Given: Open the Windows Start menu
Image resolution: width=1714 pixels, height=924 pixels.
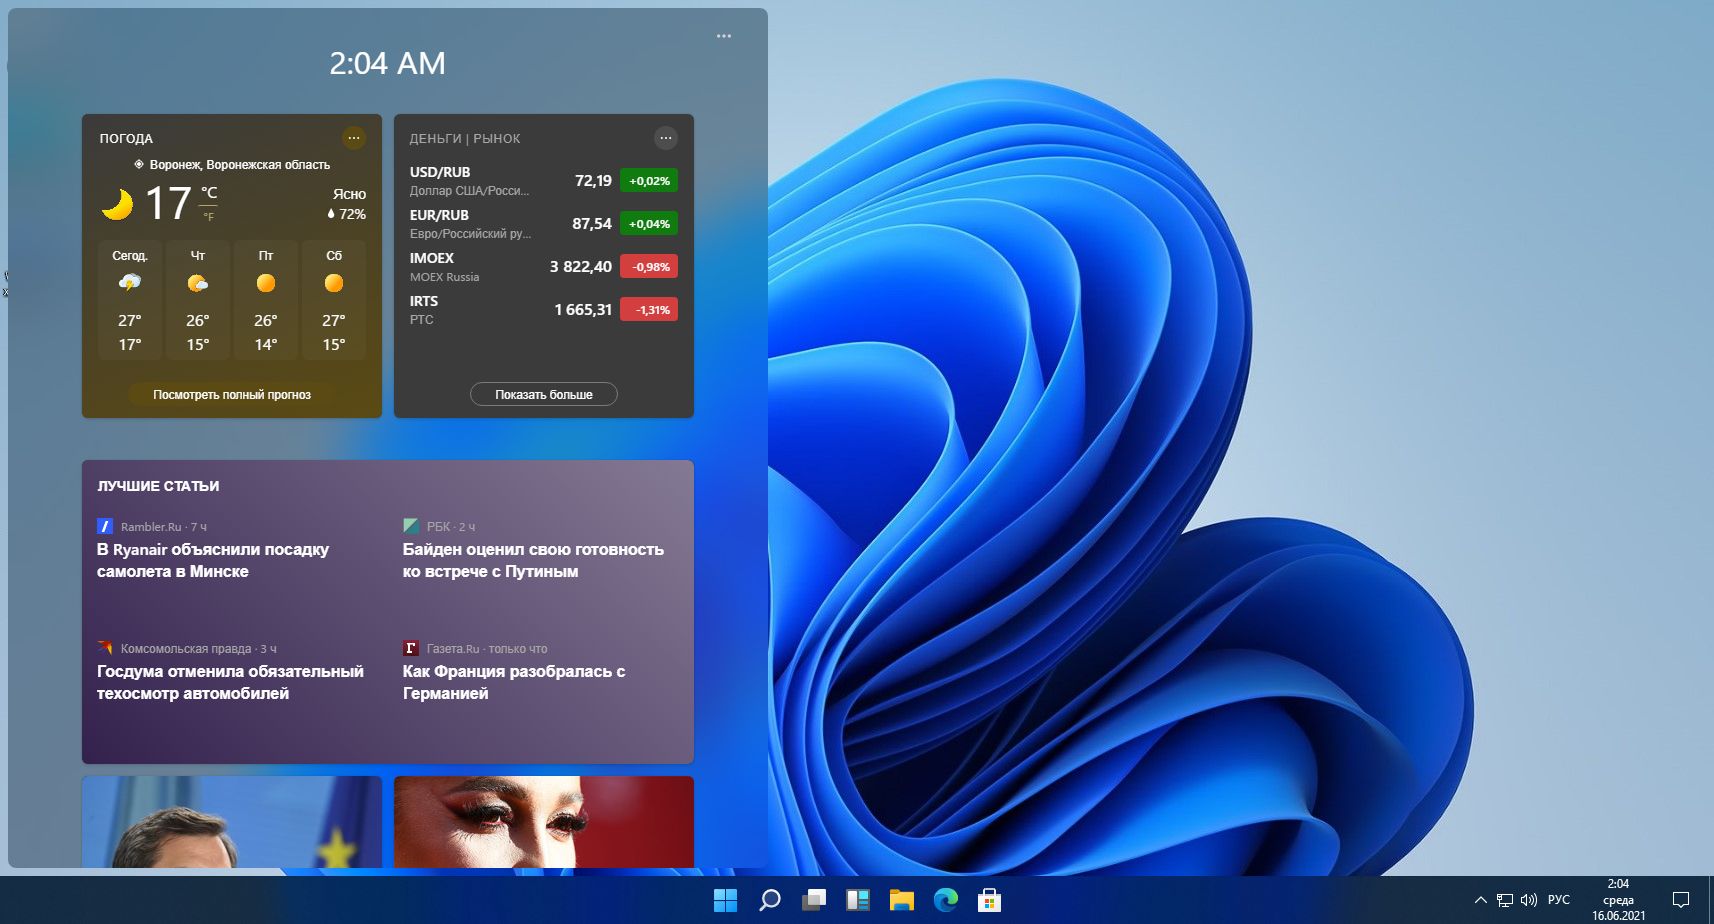Looking at the screenshot, I should [725, 900].
